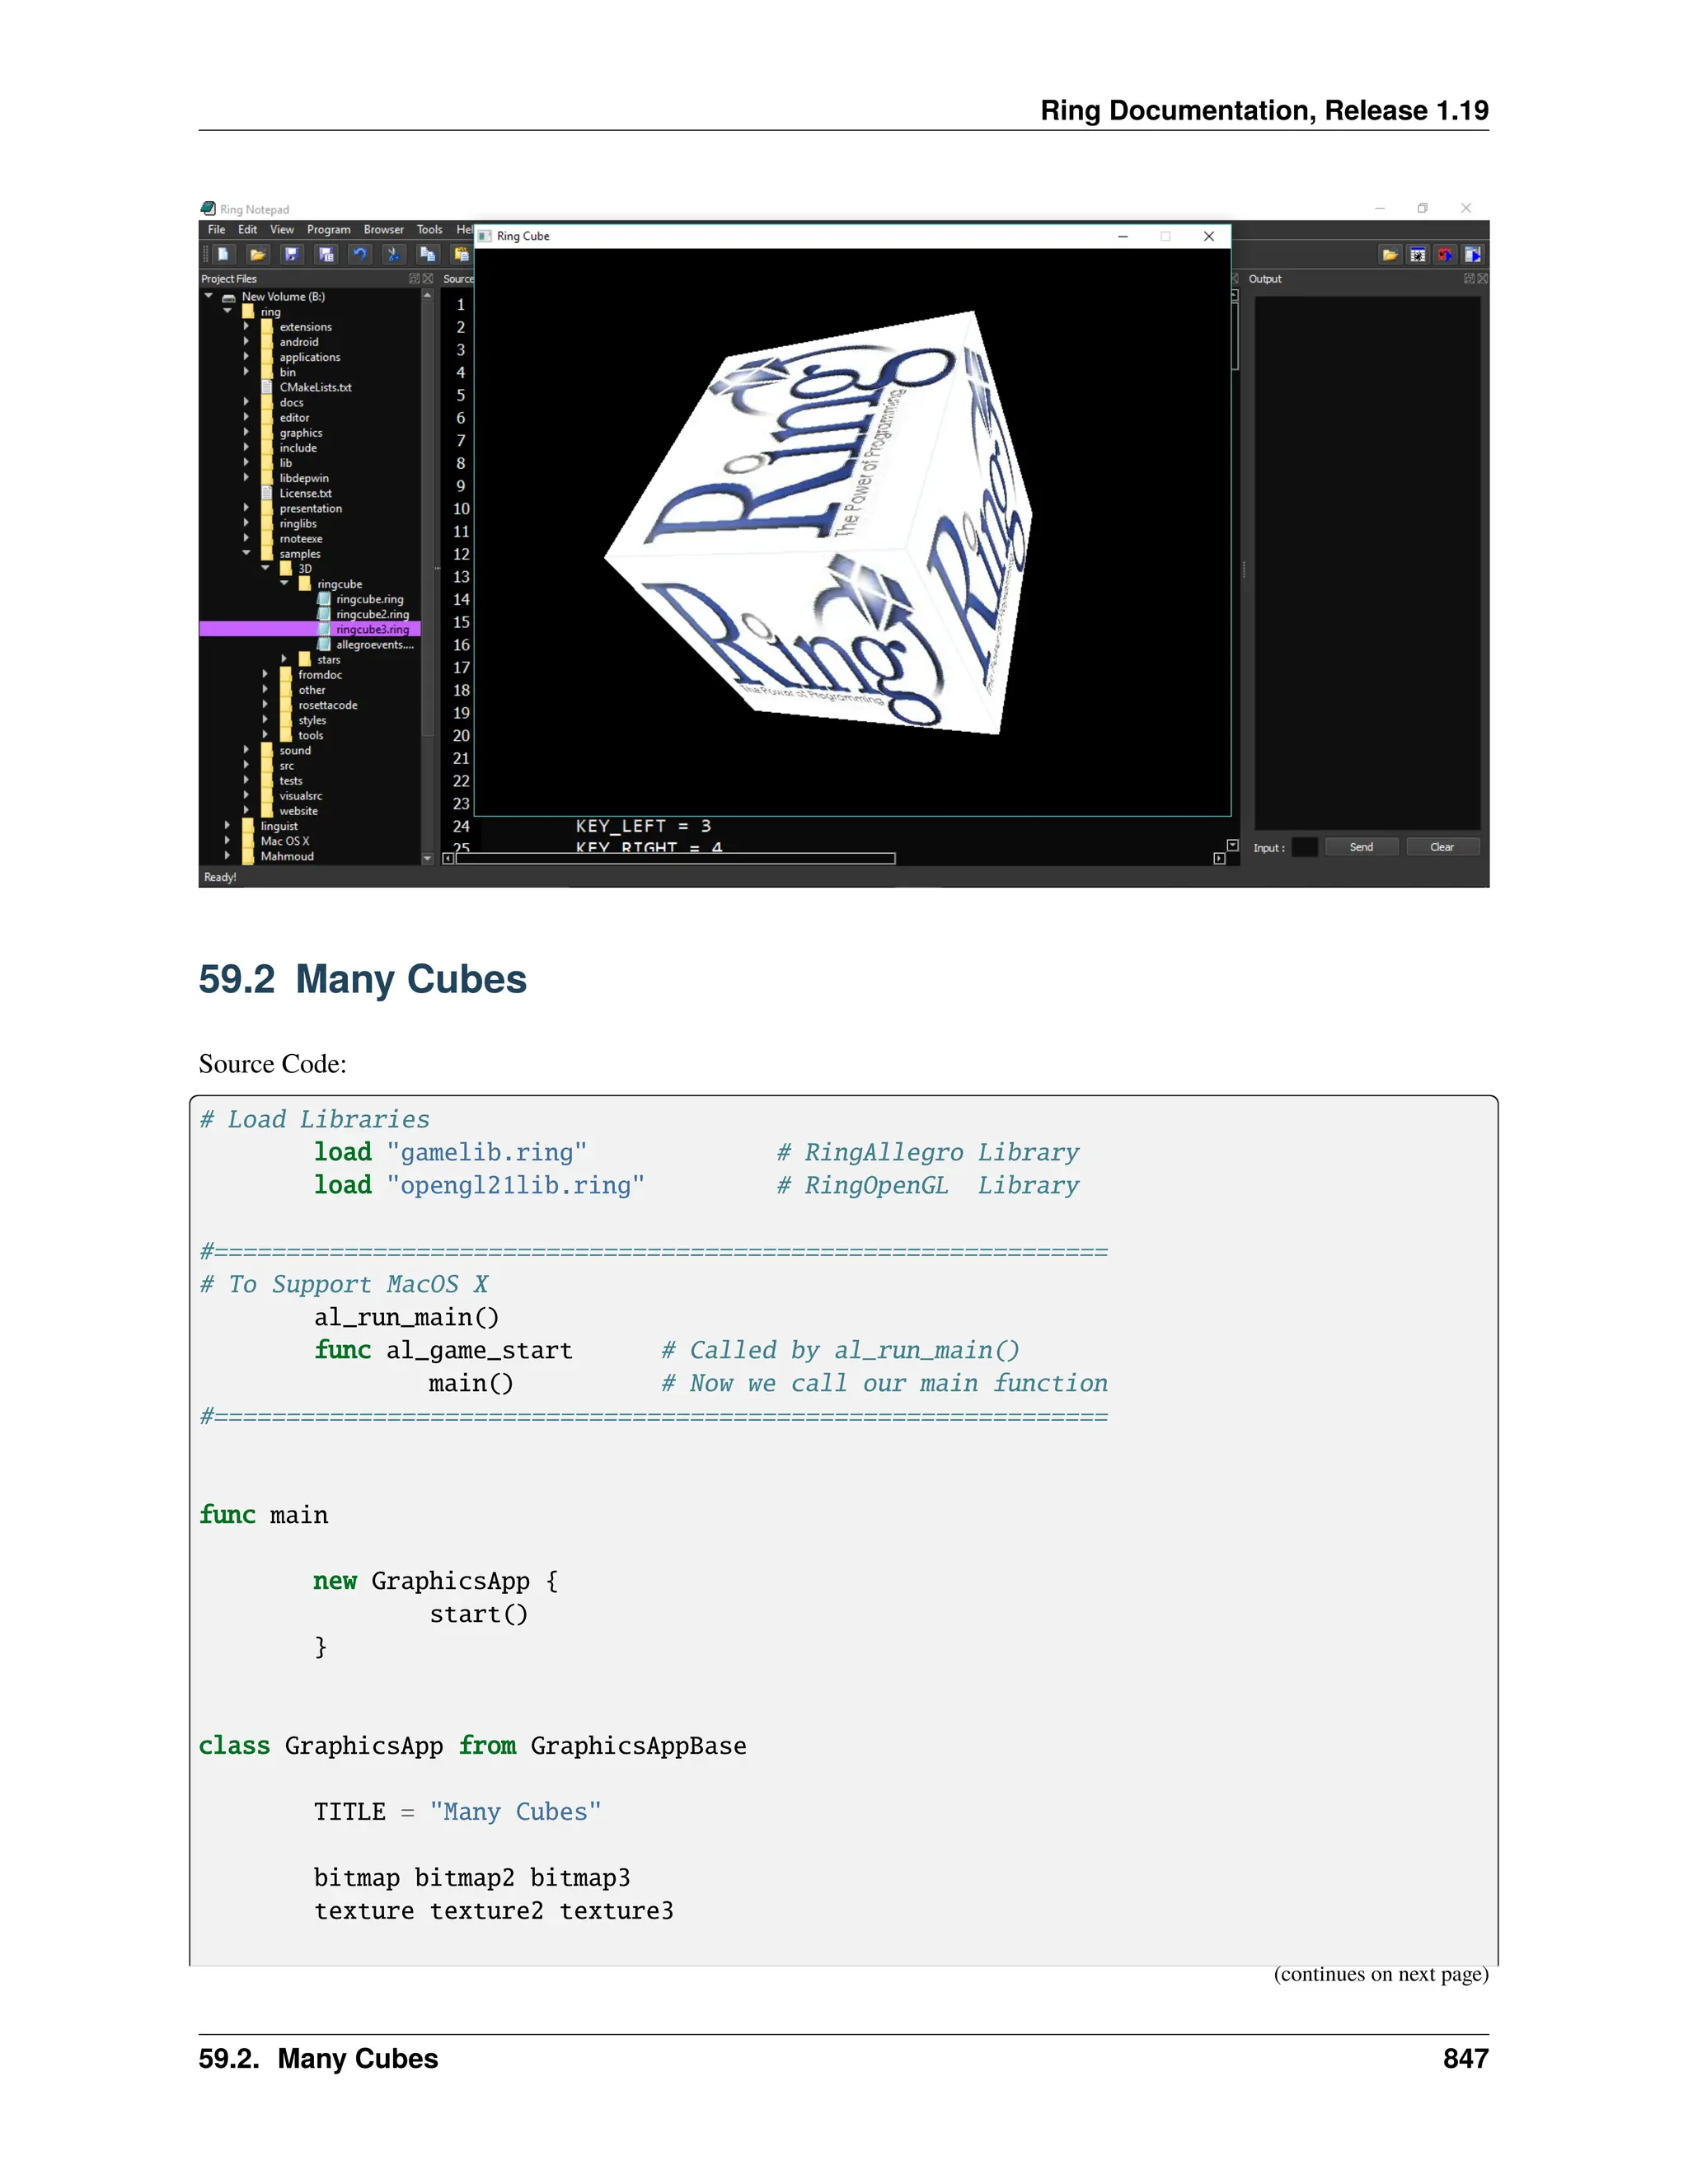Select the Mahmoud folder
This screenshot has width=1688, height=2184.
click(287, 856)
